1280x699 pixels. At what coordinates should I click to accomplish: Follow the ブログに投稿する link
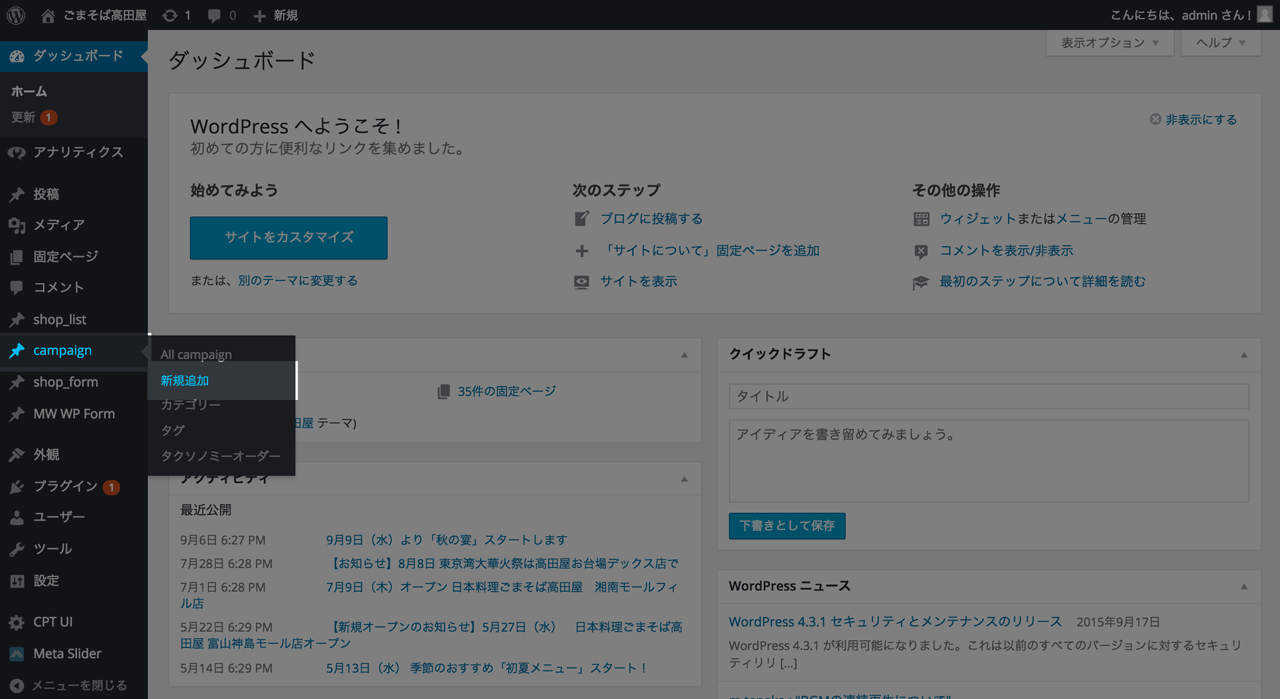pyautogui.click(x=651, y=219)
